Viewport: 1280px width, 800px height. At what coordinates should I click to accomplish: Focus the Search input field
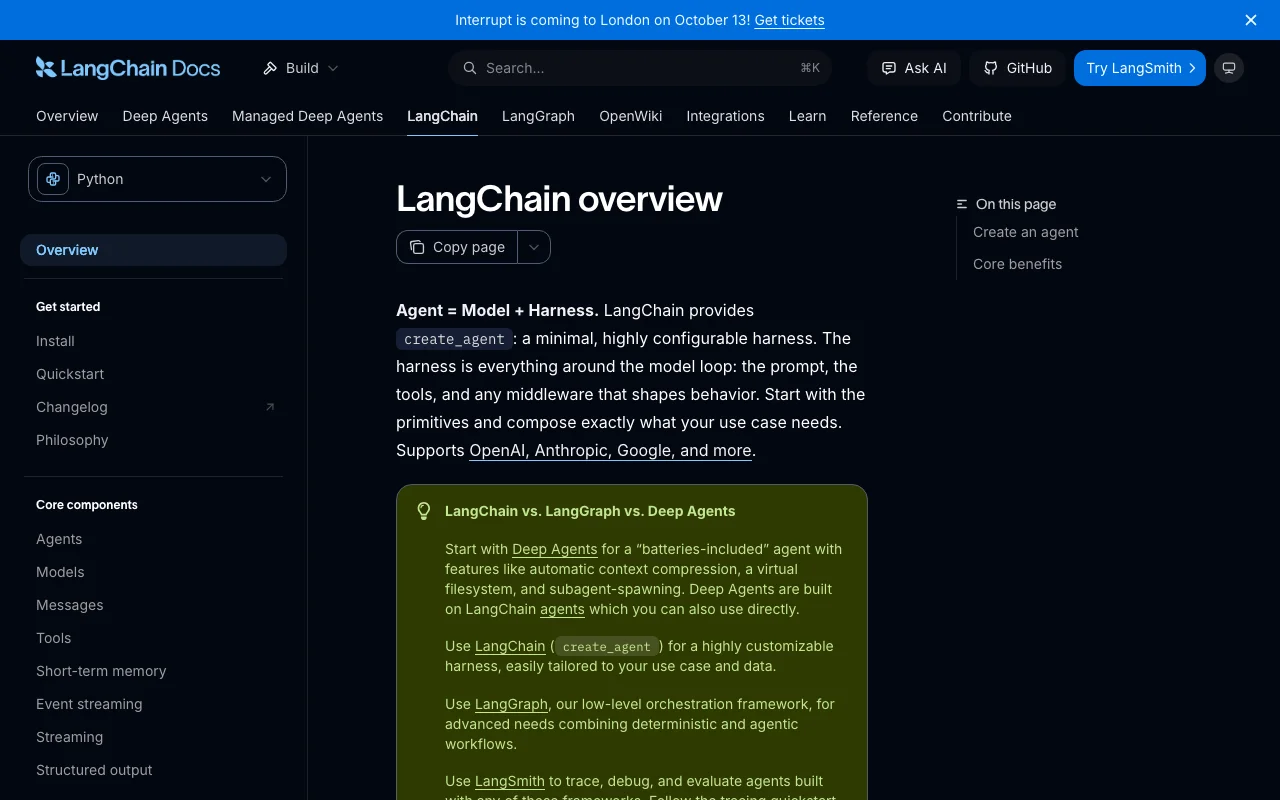click(640, 68)
